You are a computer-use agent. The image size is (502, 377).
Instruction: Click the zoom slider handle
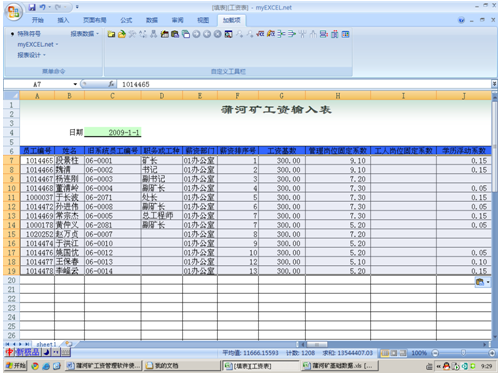(463, 353)
